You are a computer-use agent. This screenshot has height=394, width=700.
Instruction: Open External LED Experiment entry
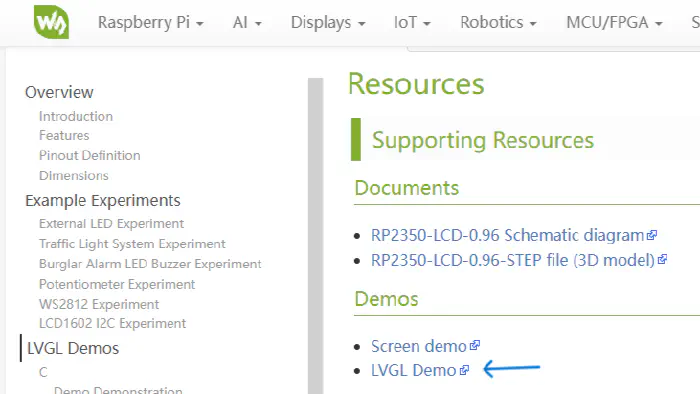click(111, 224)
